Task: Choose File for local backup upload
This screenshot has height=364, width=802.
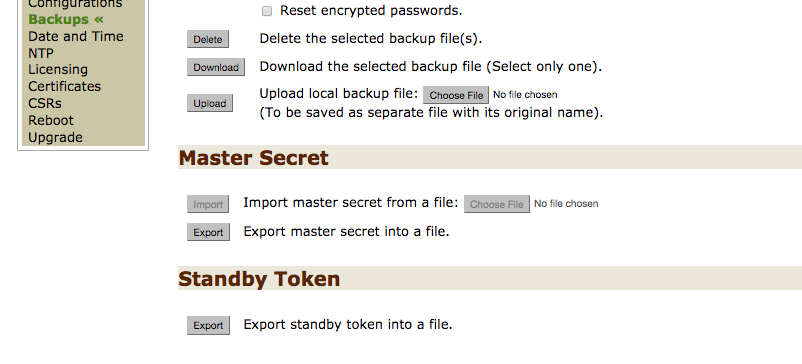Action: point(456,95)
